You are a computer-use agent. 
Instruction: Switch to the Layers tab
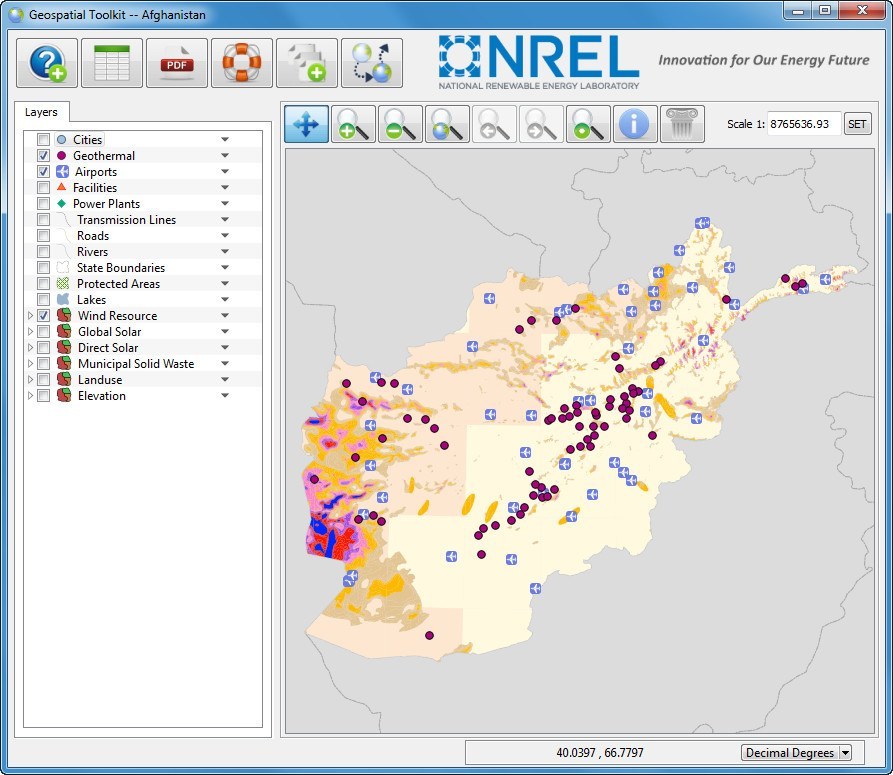[42, 113]
